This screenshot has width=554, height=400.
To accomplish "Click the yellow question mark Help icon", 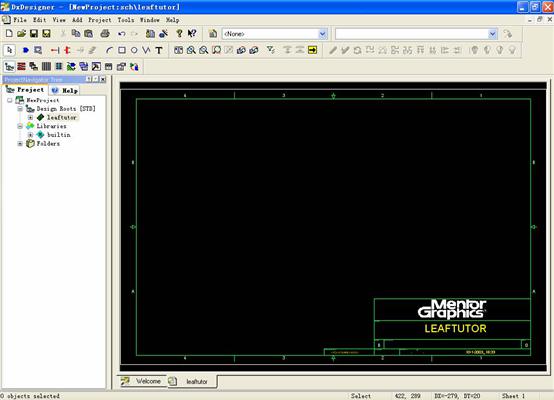I will [179, 34].
